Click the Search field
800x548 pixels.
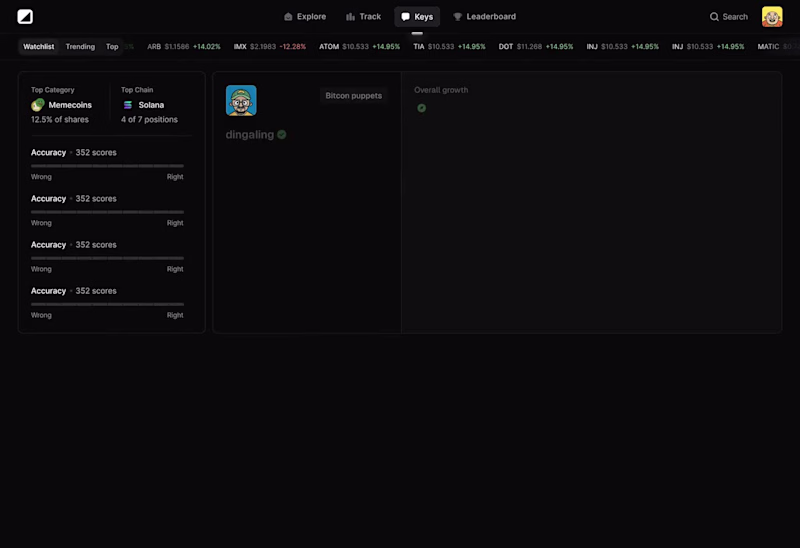click(x=729, y=17)
